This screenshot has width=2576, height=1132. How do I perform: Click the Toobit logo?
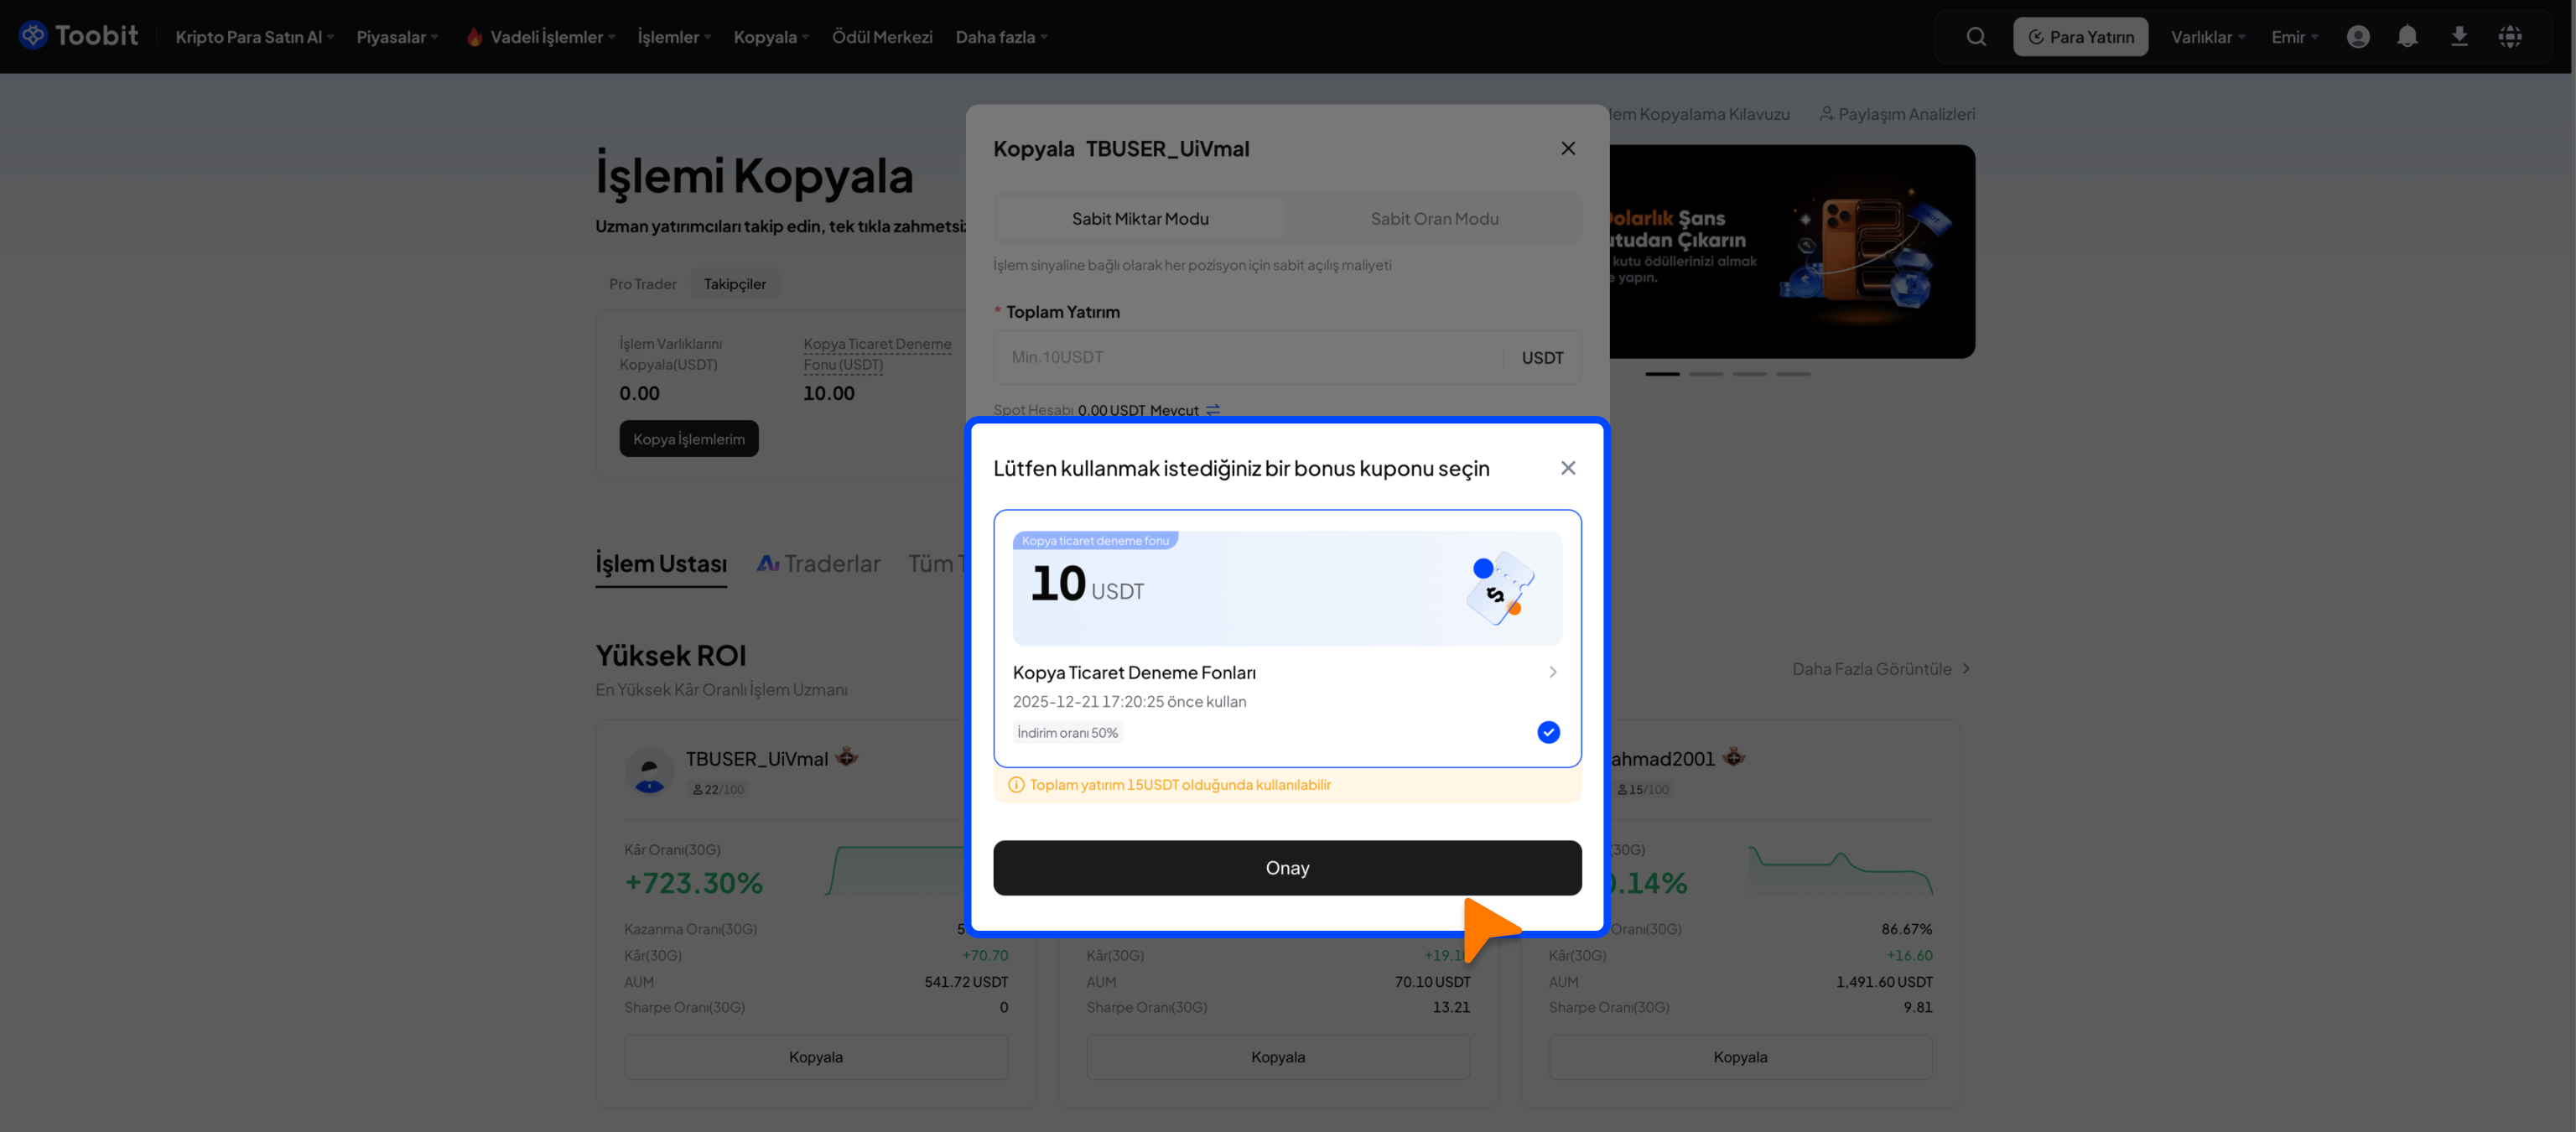[x=78, y=36]
